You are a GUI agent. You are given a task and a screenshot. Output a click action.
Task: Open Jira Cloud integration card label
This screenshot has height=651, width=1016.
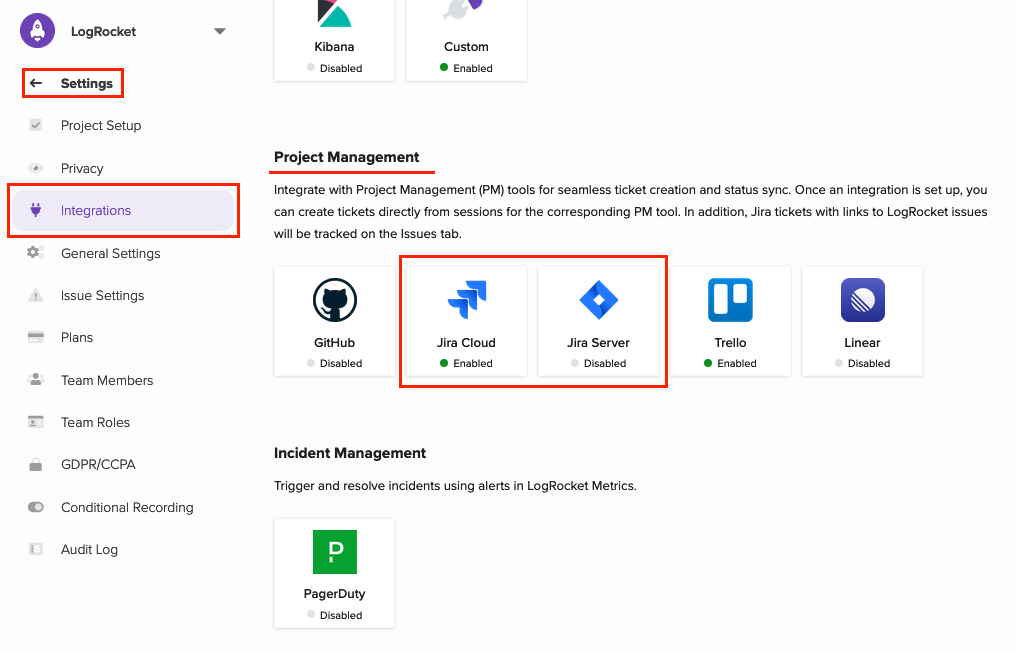(x=466, y=343)
